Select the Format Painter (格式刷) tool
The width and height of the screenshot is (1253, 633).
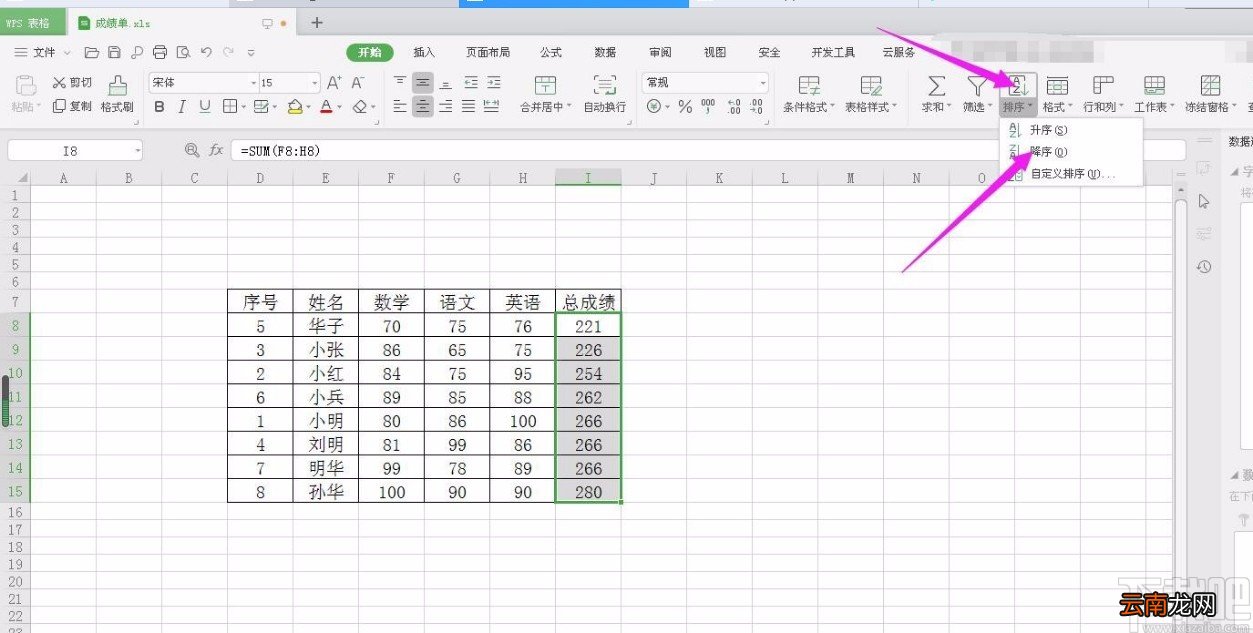click(x=118, y=94)
